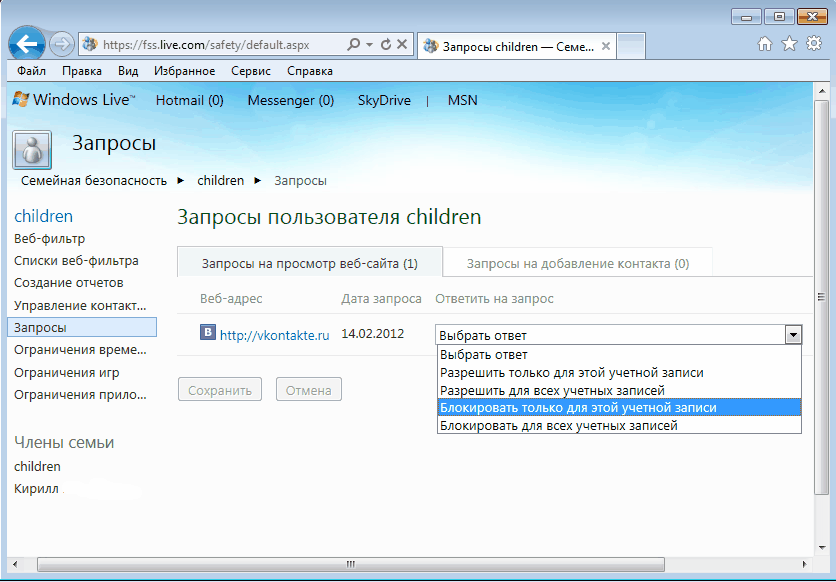Click the Отмена button

(x=309, y=390)
